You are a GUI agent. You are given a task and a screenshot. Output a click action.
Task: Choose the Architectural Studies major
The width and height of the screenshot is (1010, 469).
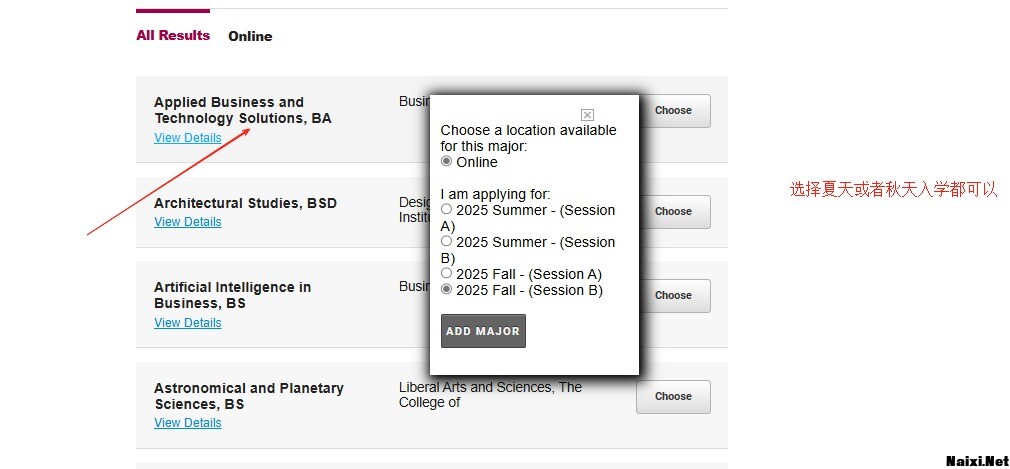click(x=673, y=211)
